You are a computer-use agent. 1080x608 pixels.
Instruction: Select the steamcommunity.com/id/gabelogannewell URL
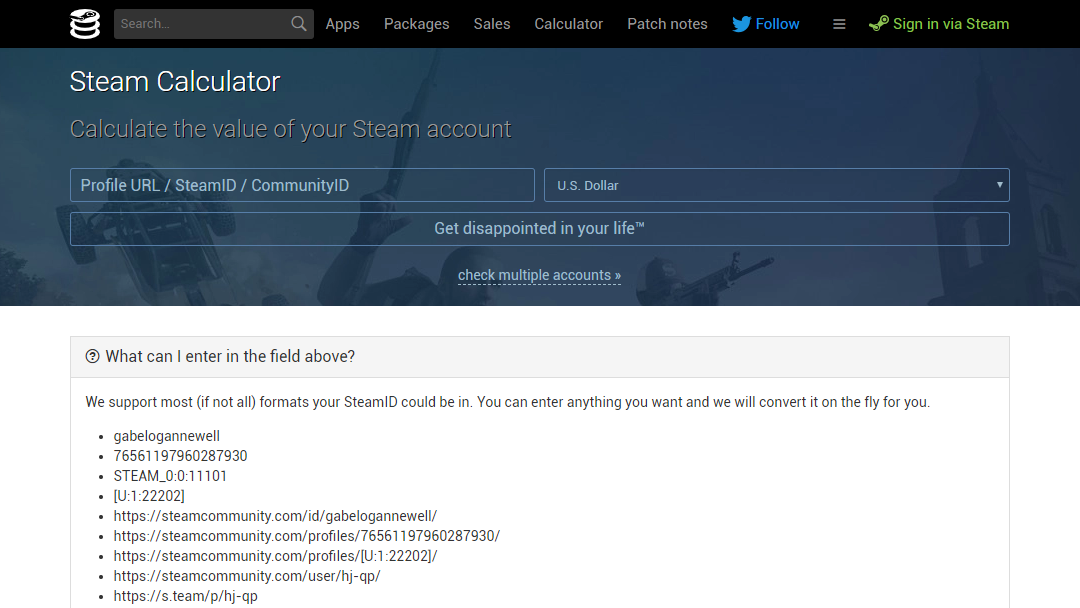click(x=276, y=516)
